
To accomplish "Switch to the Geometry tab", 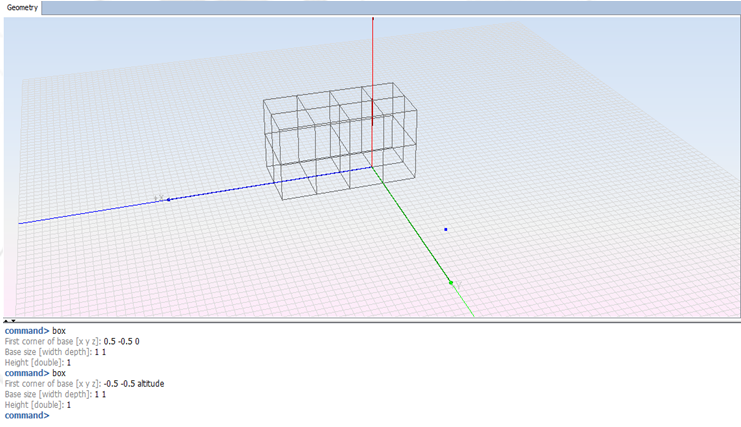I will [x=22, y=8].
